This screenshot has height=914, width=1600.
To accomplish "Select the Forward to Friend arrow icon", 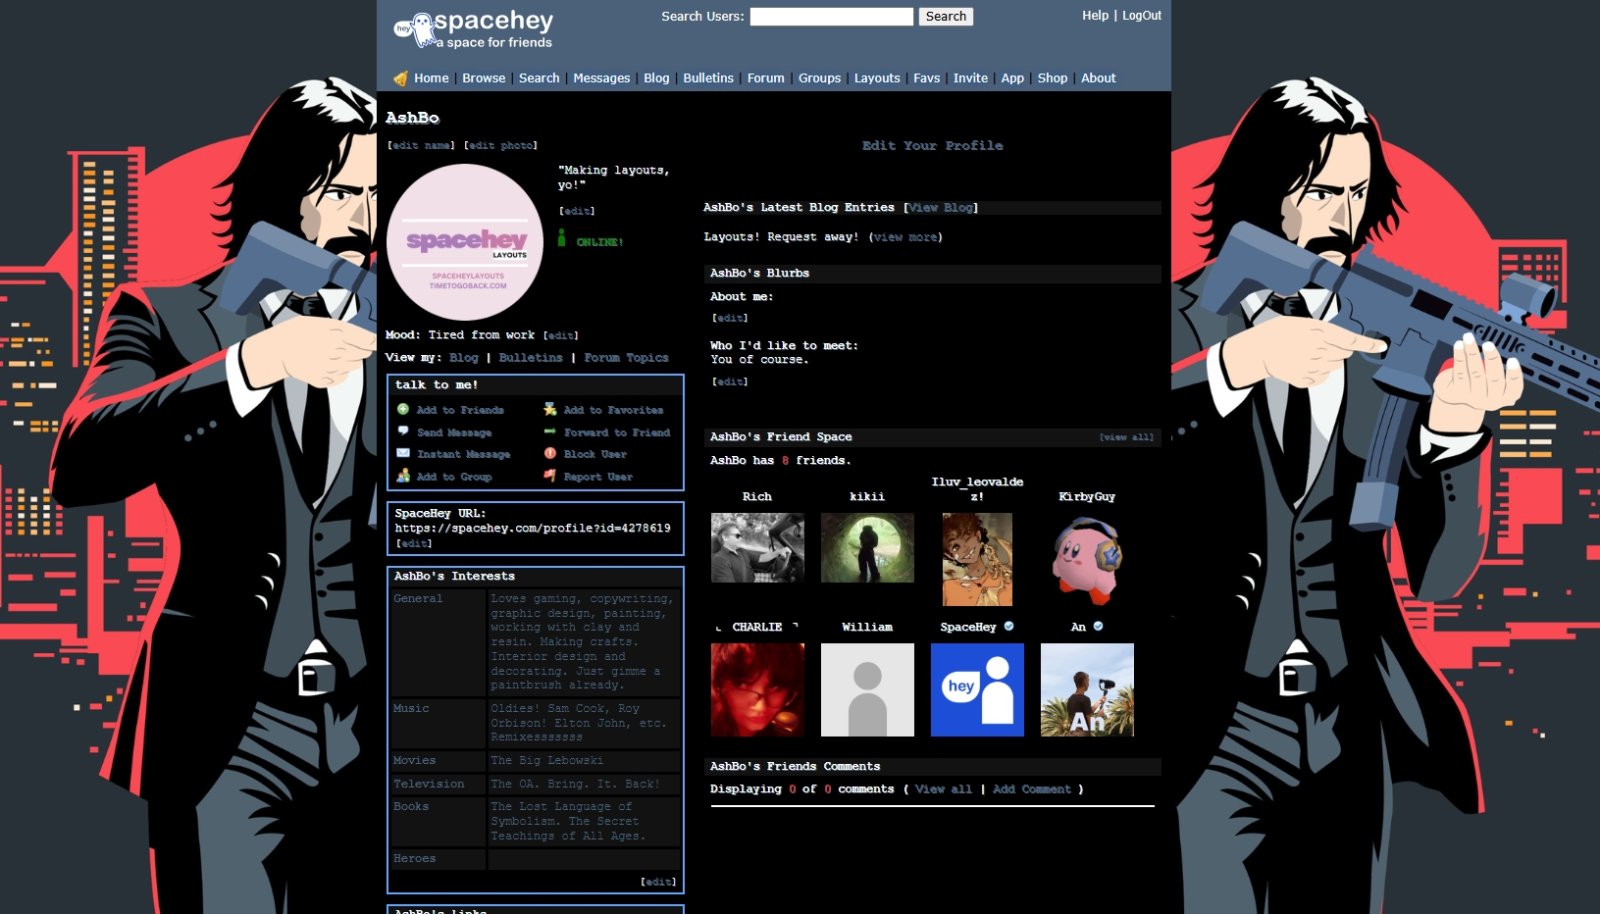I will tap(549, 432).
